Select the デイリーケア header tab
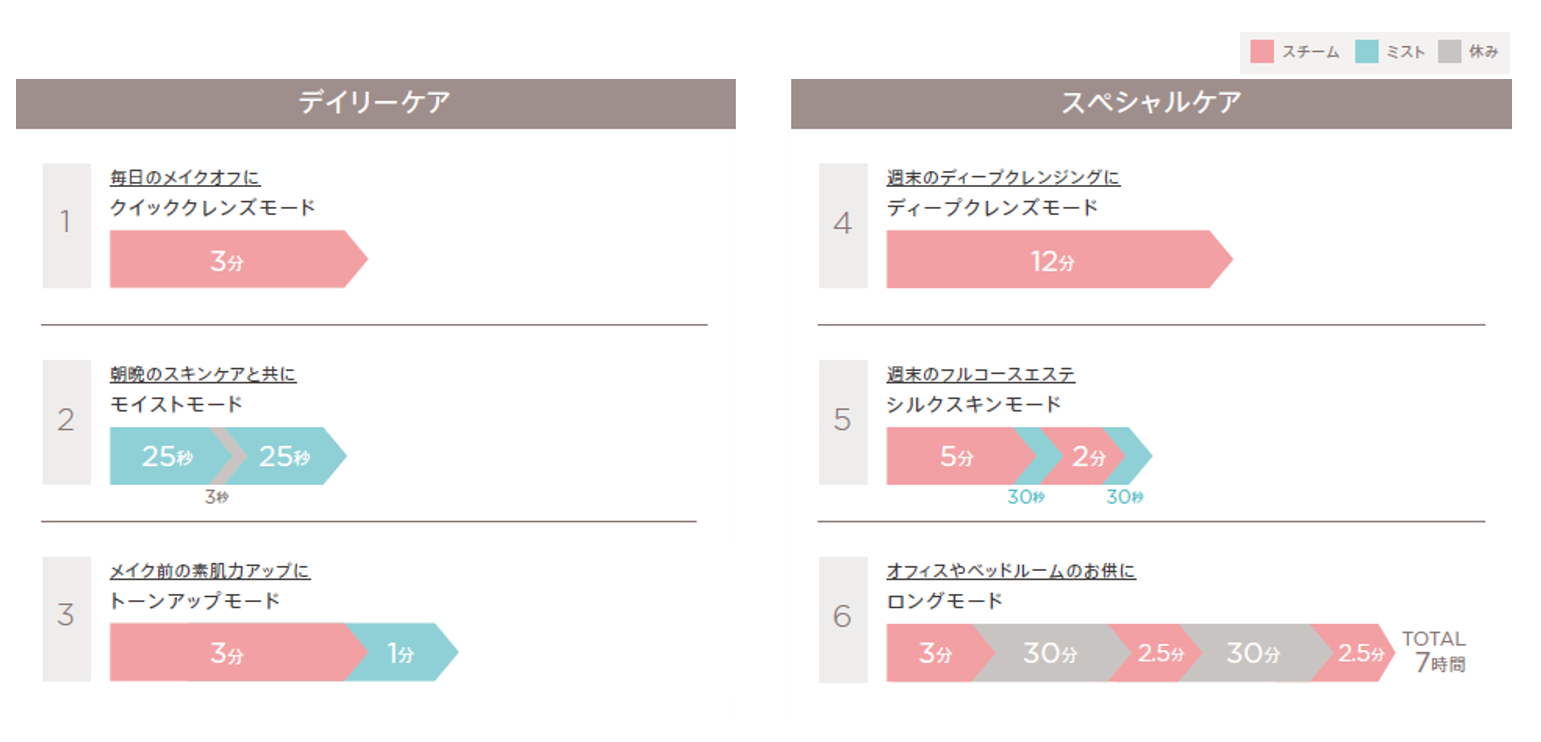Viewport: 1541px width, 742px height. point(376,104)
